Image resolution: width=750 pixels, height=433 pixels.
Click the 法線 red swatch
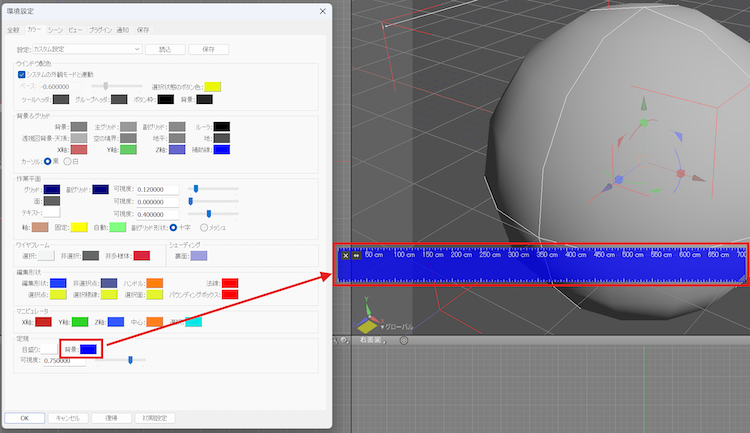(230, 283)
